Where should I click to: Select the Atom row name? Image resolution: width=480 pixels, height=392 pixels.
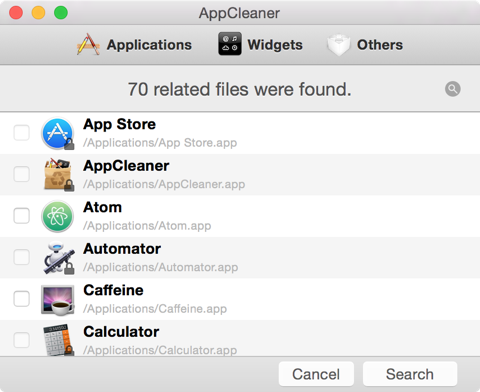coord(103,207)
